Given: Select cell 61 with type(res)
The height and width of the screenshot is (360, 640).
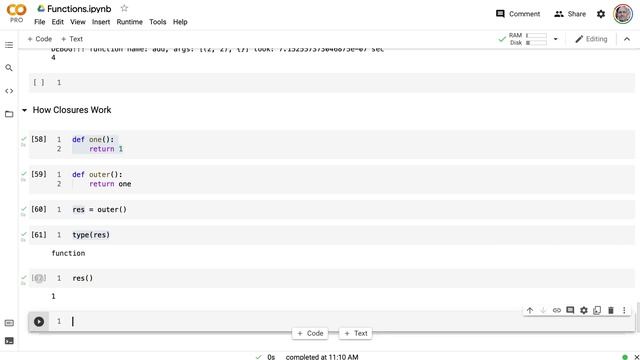Looking at the screenshot, I should (331, 235).
